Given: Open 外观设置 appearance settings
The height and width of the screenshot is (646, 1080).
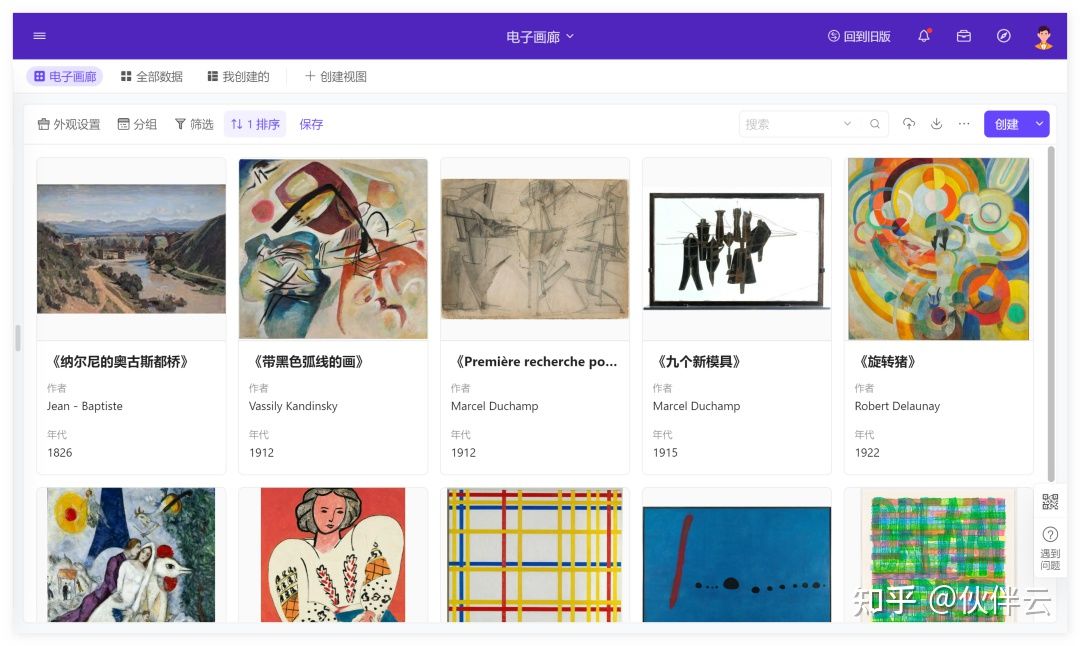Looking at the screenshot, I should (69, 124).
